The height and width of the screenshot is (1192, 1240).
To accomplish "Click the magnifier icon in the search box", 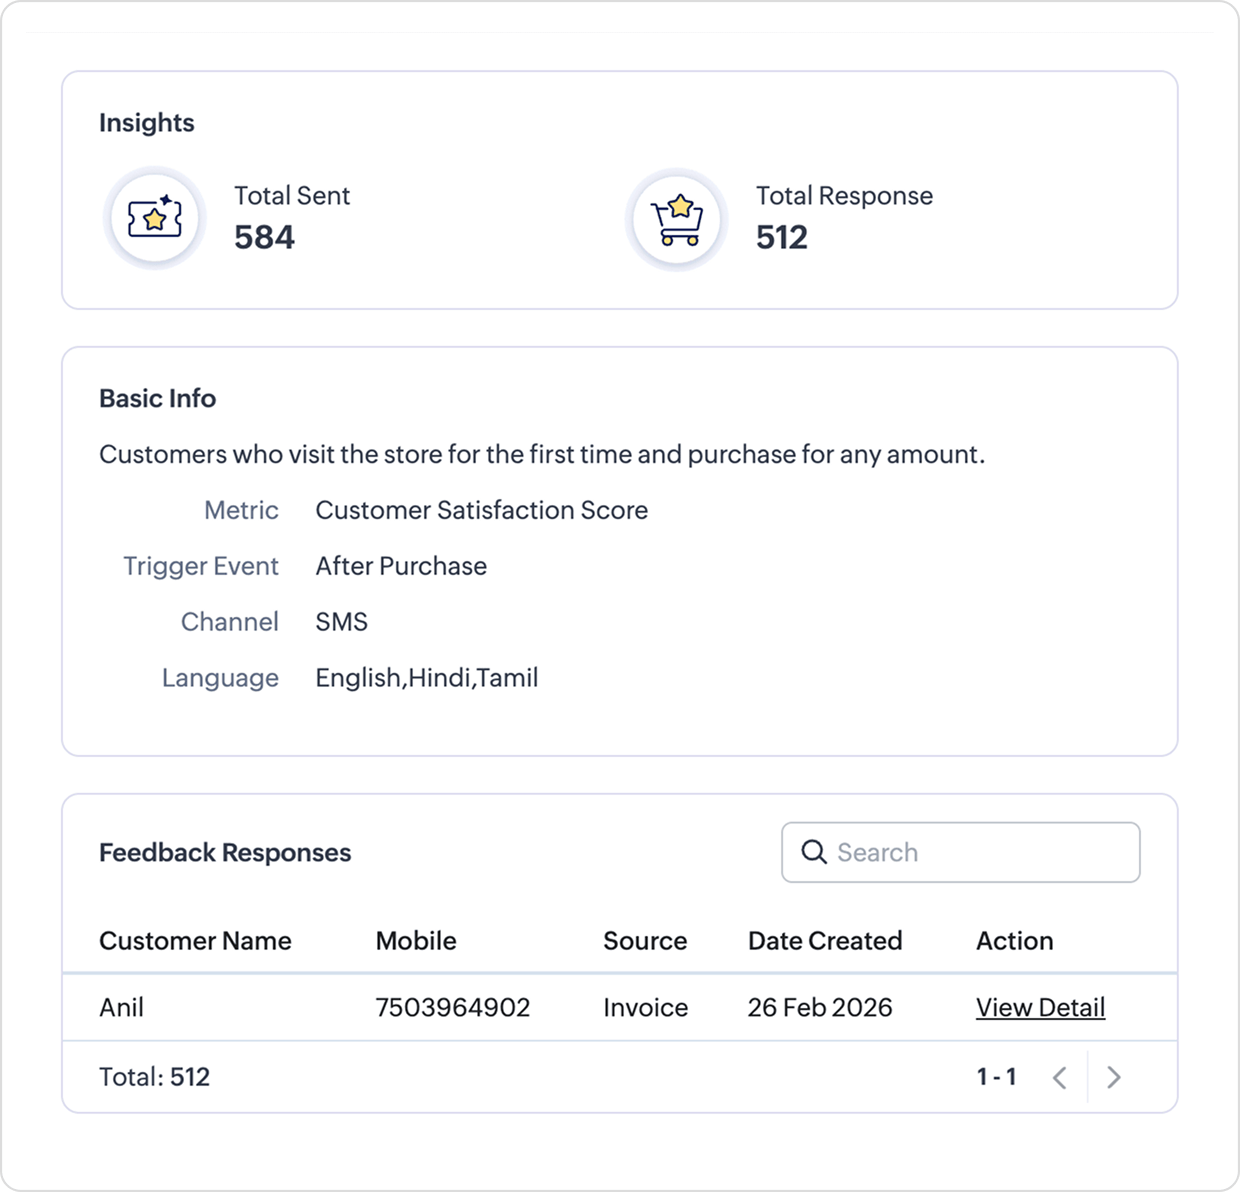I will [812, 852].
